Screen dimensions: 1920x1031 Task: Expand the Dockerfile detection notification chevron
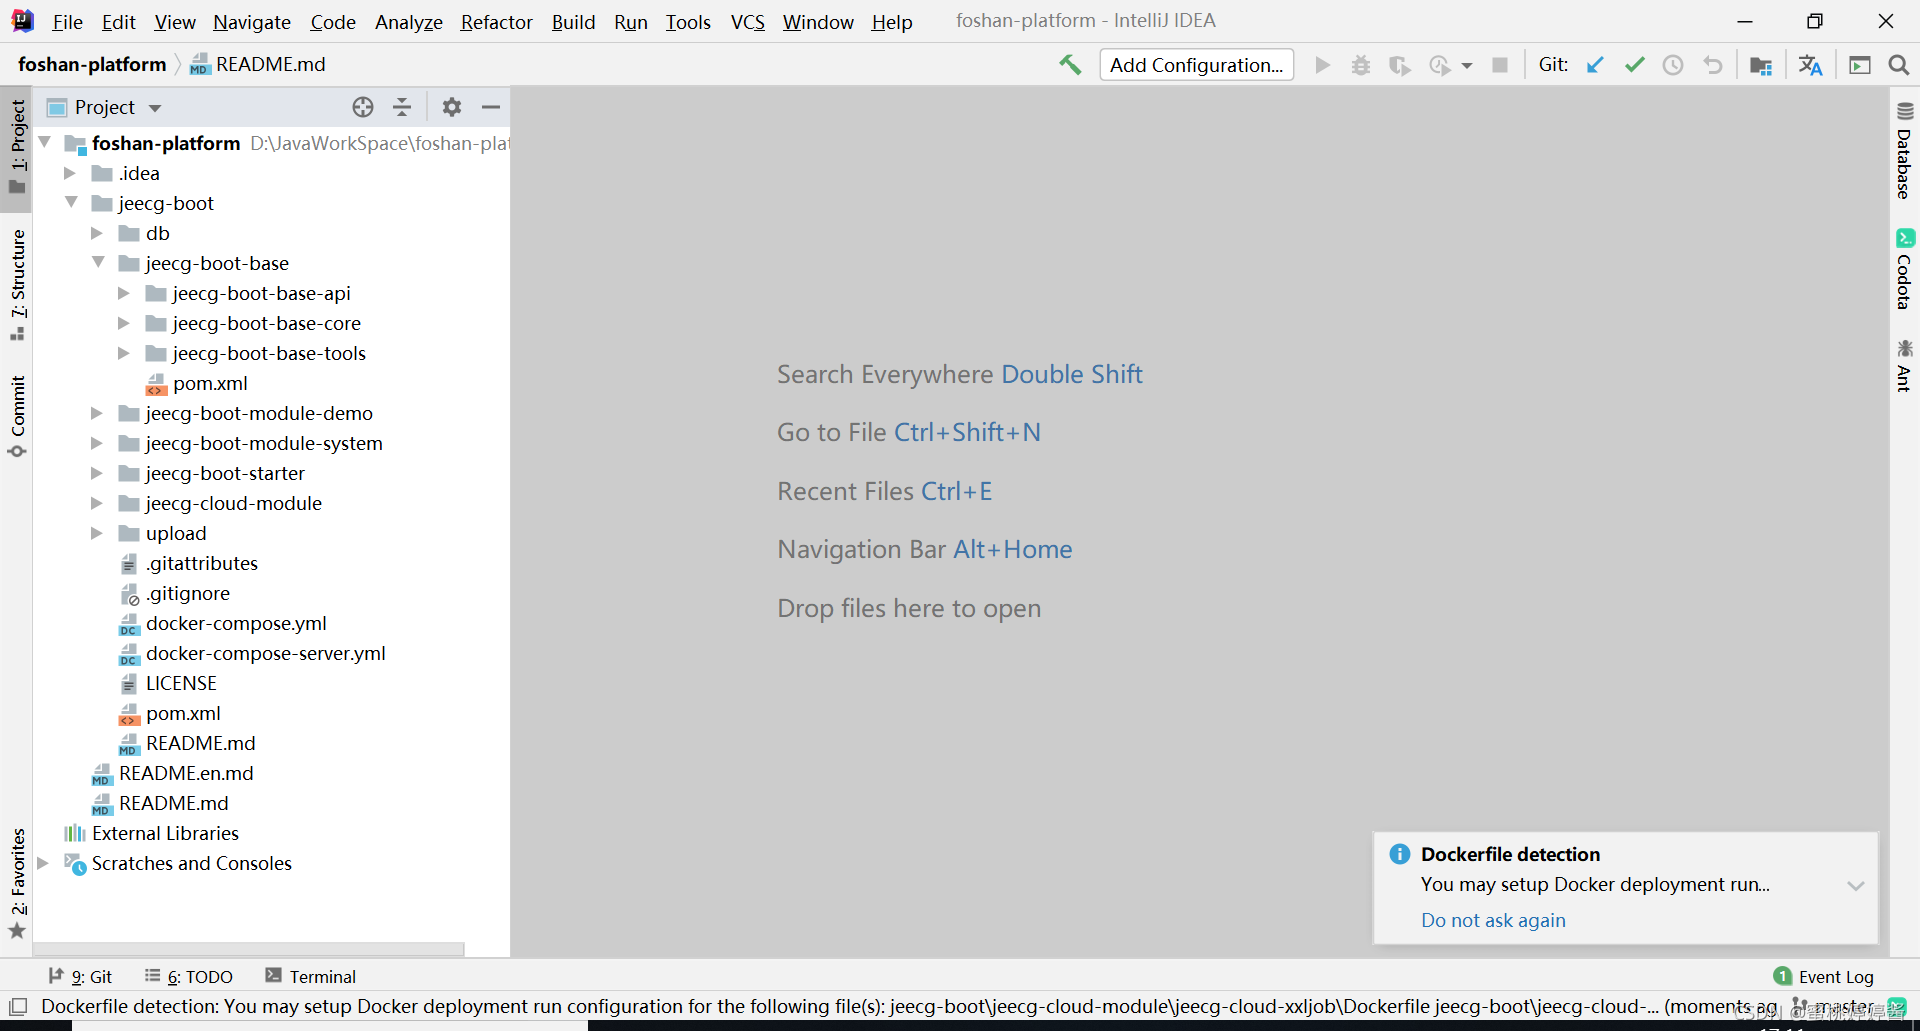click(x=1856, y=886)
